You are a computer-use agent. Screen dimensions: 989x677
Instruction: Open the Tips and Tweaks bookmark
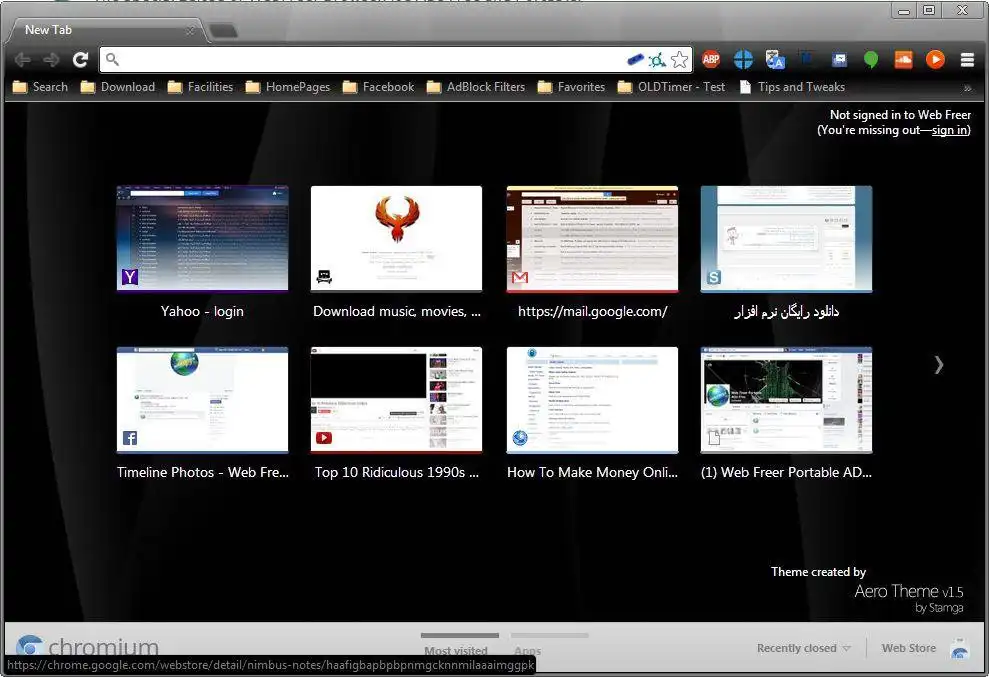792,87
